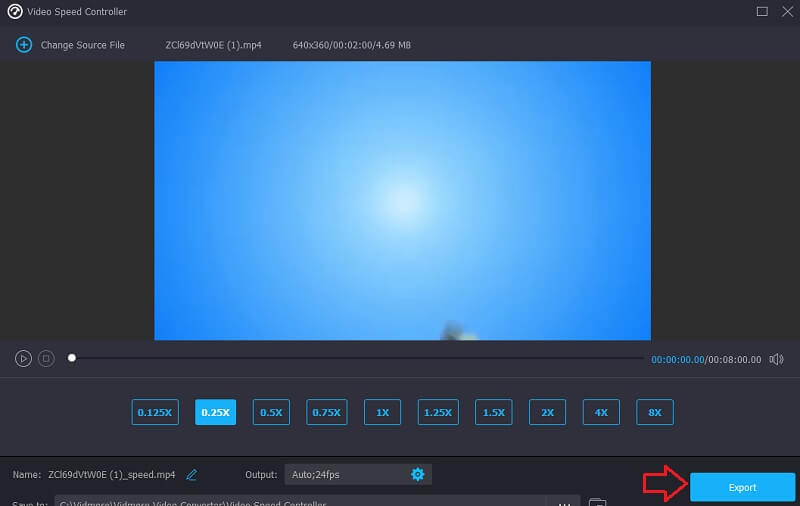Viewport: 800px width, 506px height.
Task: Select 0.125X playback speed
Action: pos(154,412)
